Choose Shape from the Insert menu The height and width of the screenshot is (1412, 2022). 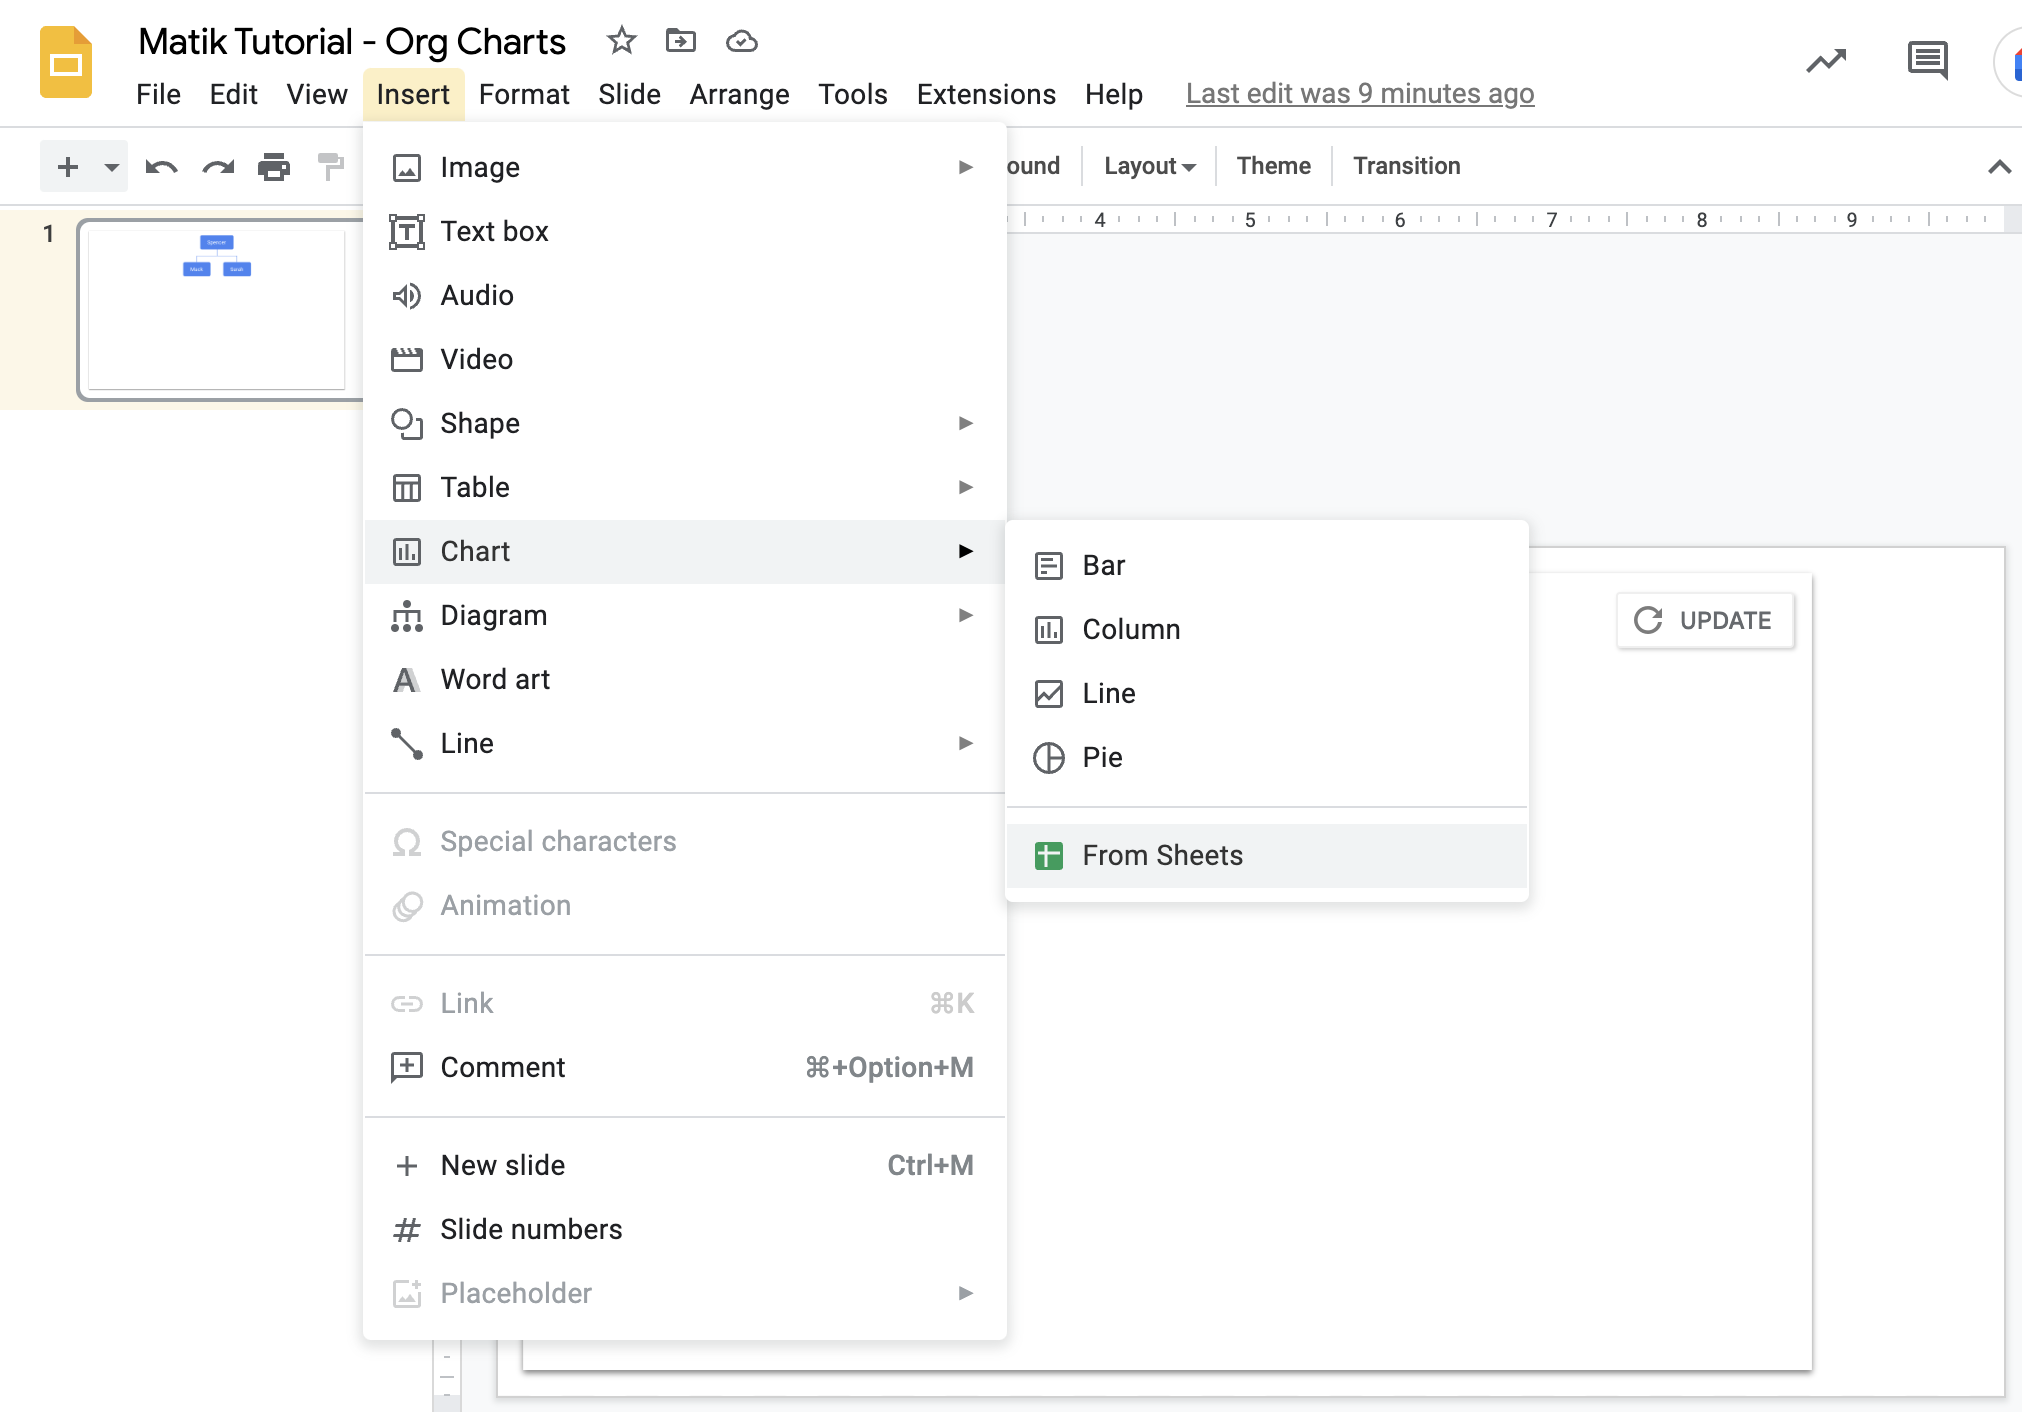click(x=685, y=423)
